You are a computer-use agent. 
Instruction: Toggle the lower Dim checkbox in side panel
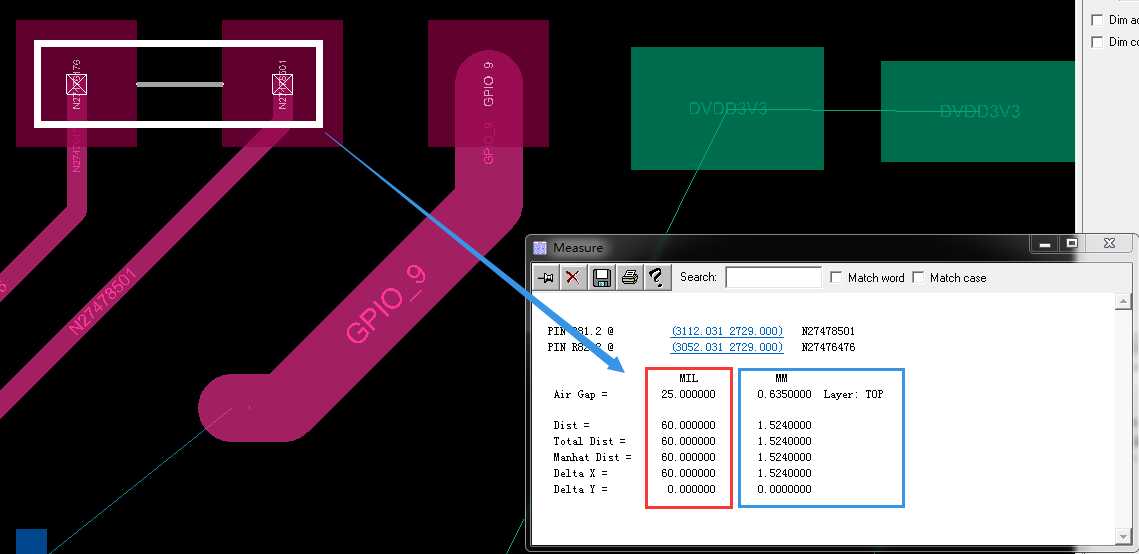(x=1097, y=42)
